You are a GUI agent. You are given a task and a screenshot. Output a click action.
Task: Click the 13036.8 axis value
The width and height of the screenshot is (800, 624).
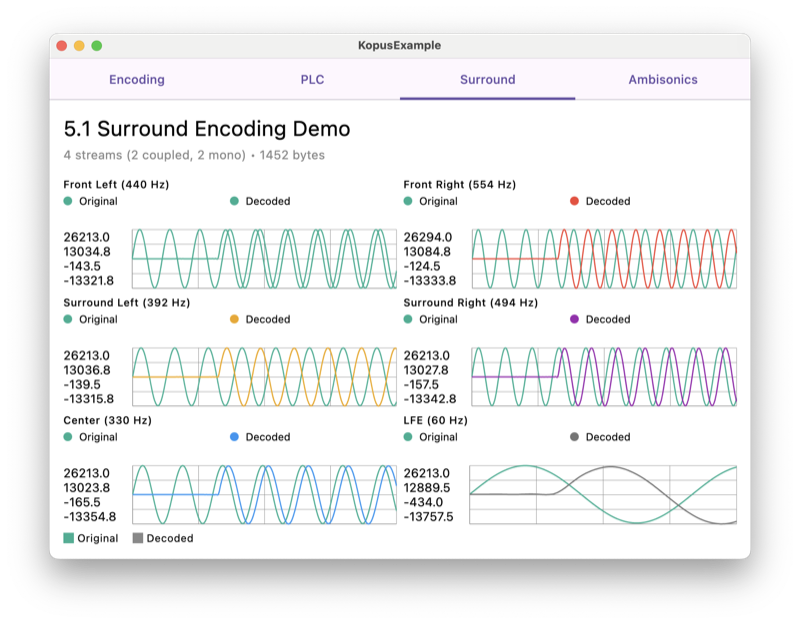point(87,370)
